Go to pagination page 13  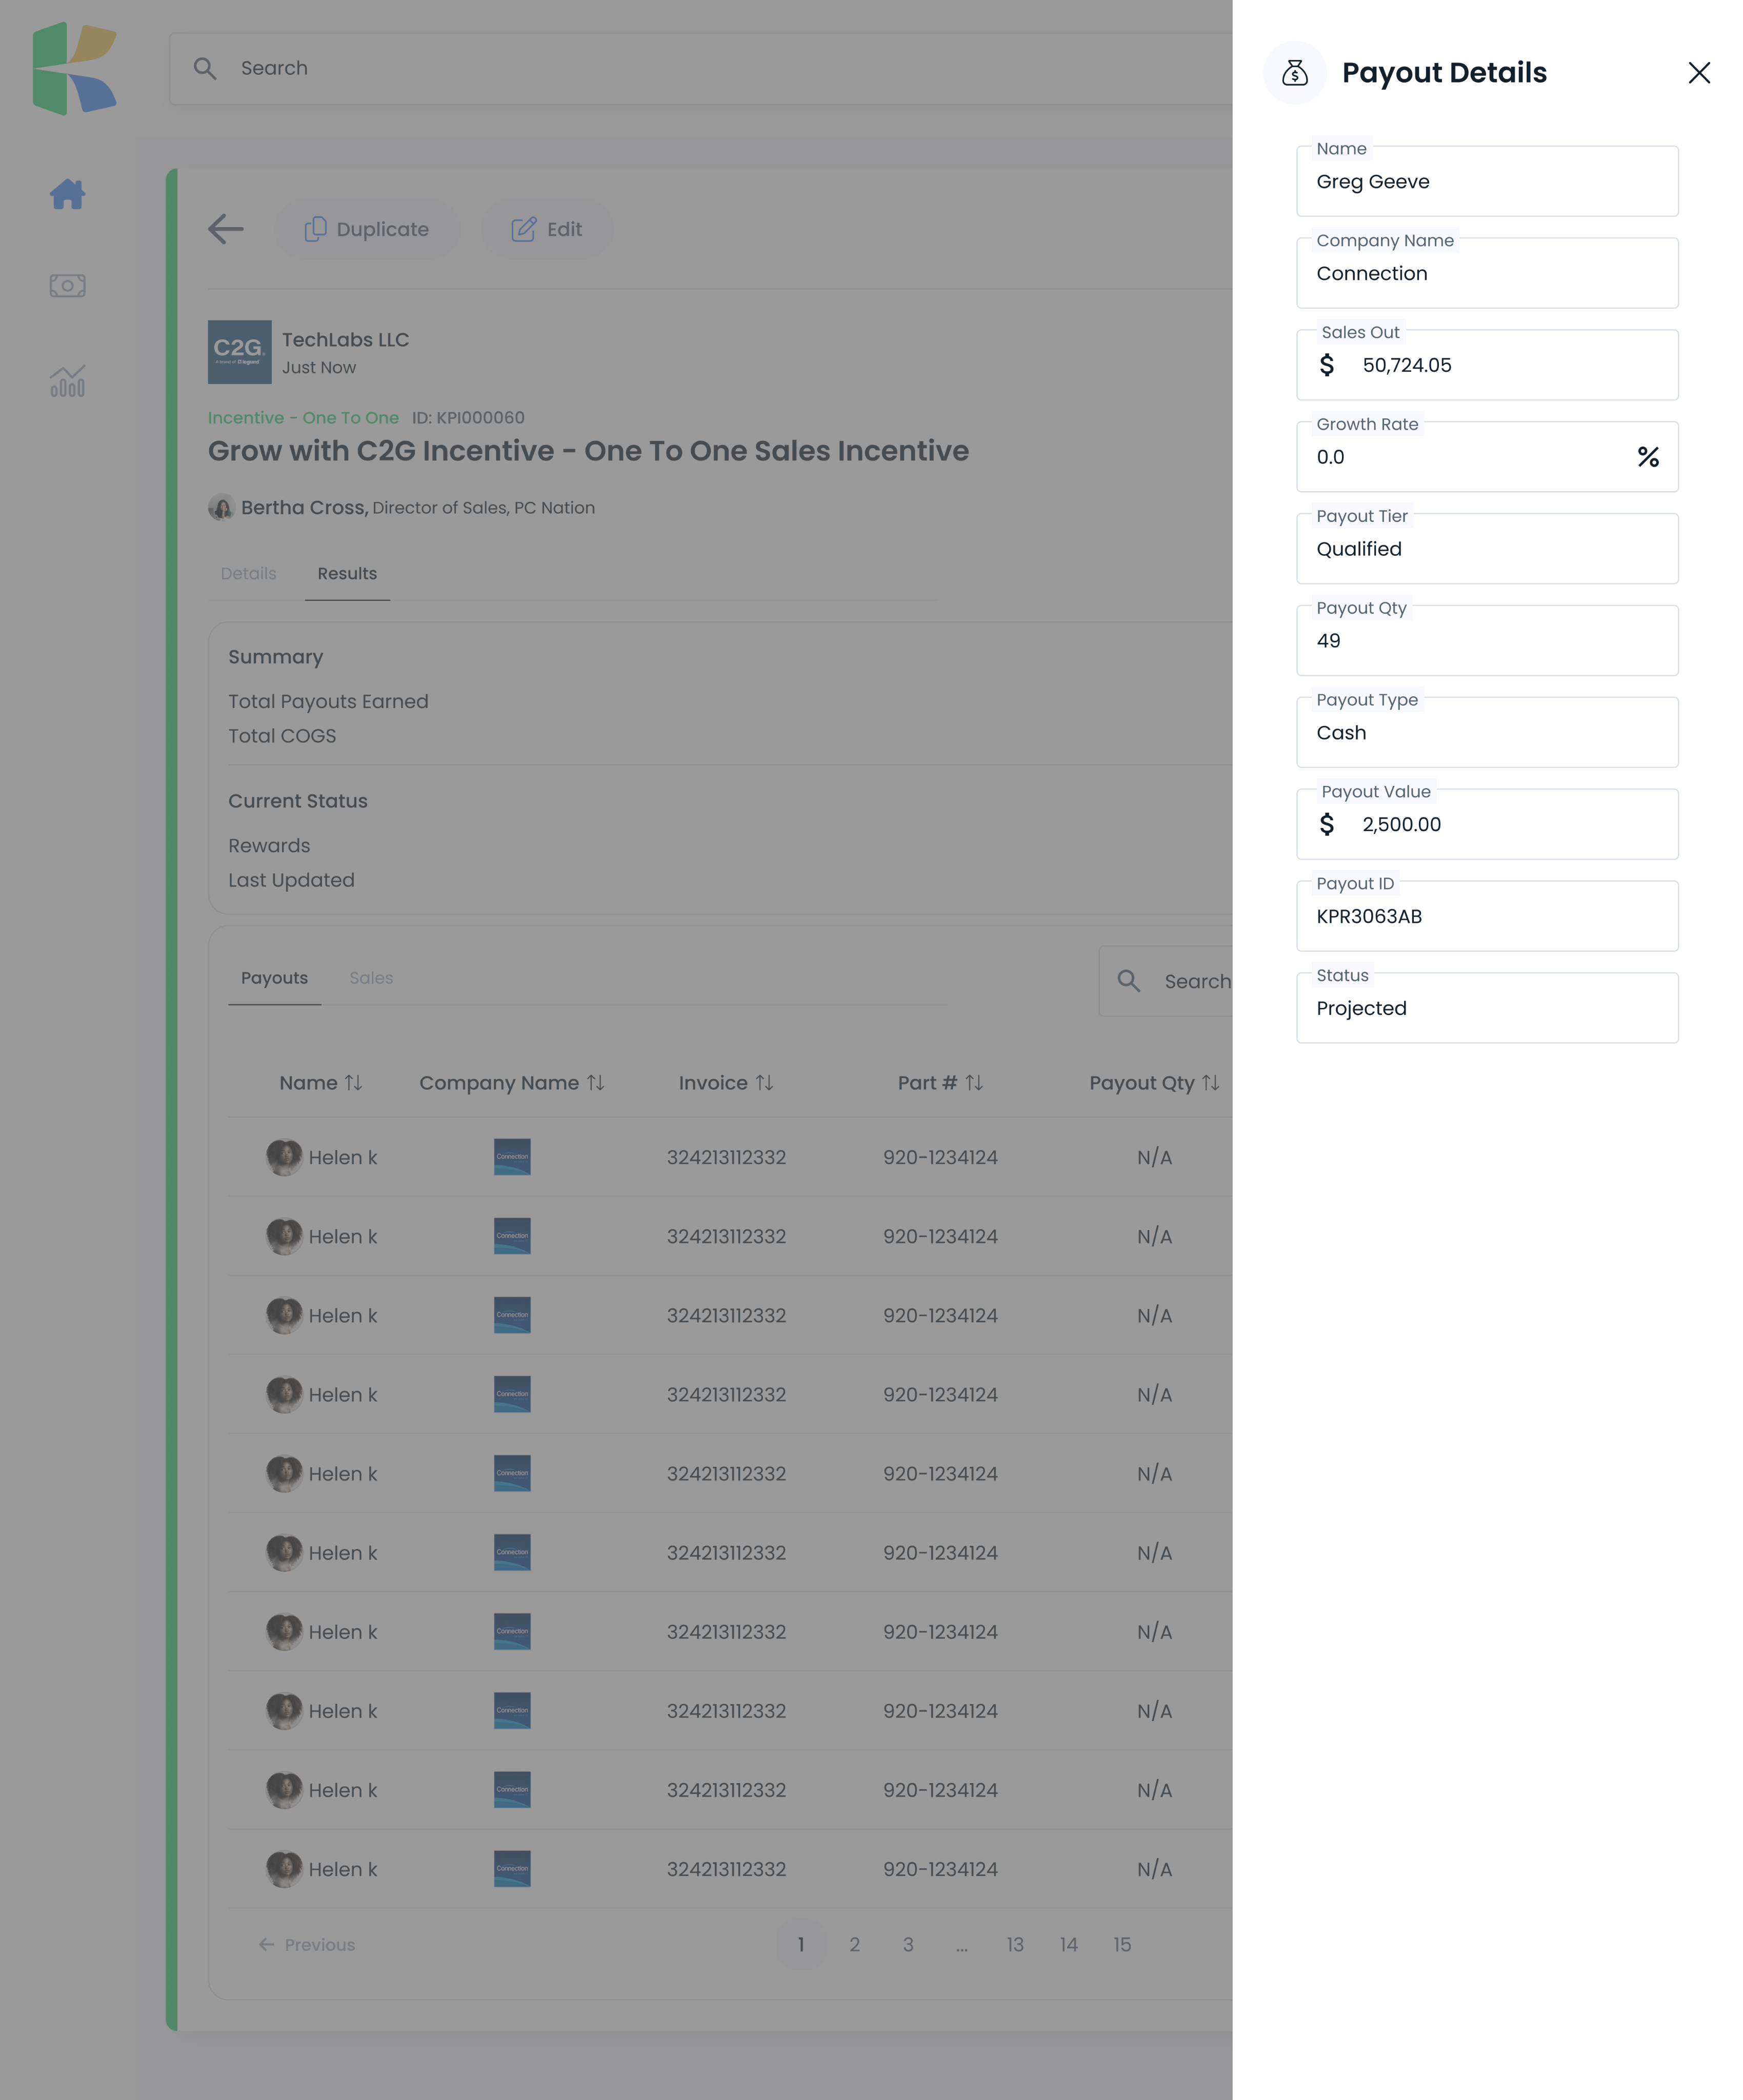tap(1015, 1944)
